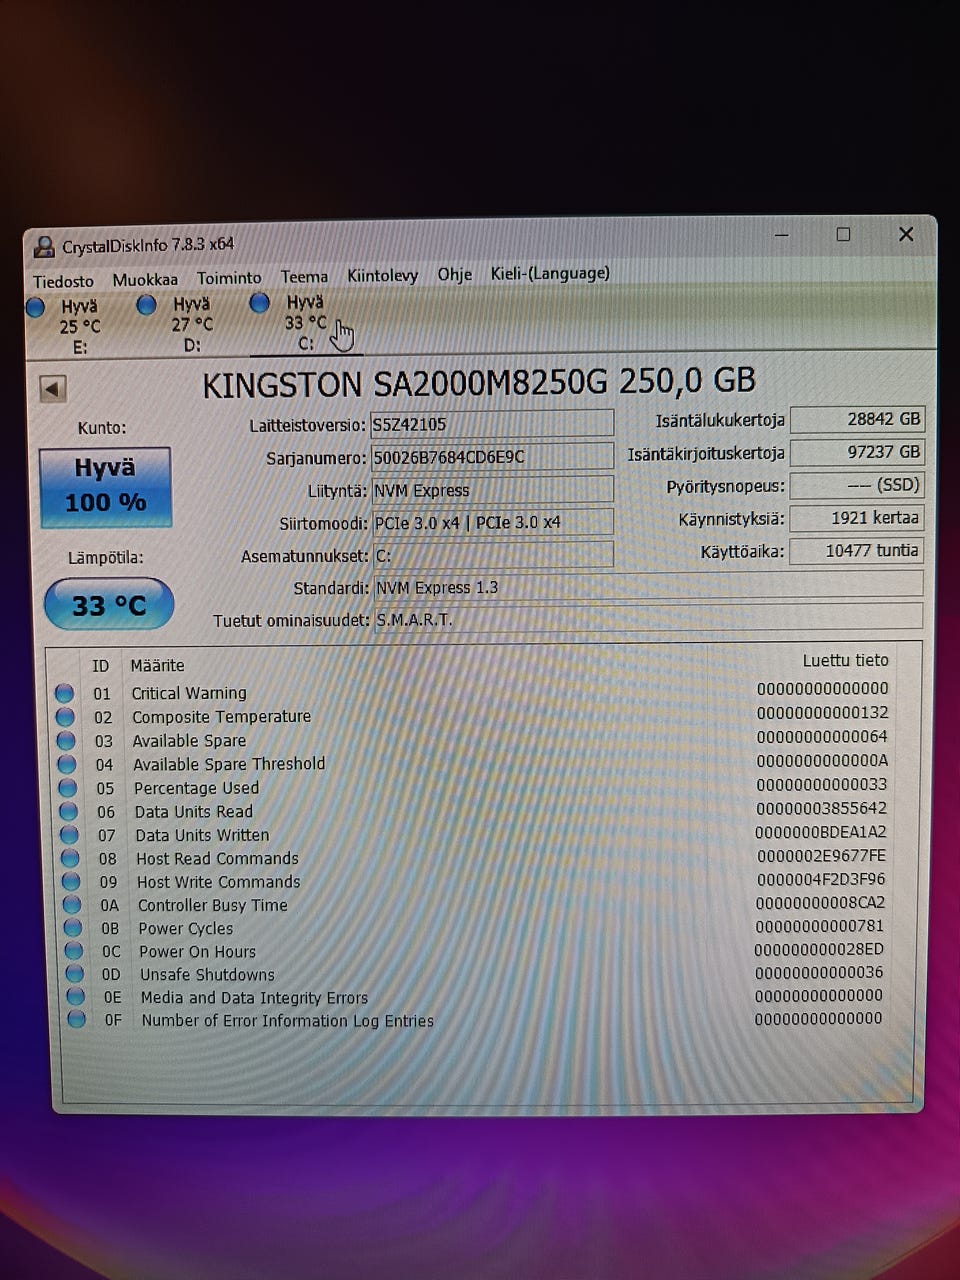Click the Käyttöaika value 10477 tuntia

[x=856, y=550]
